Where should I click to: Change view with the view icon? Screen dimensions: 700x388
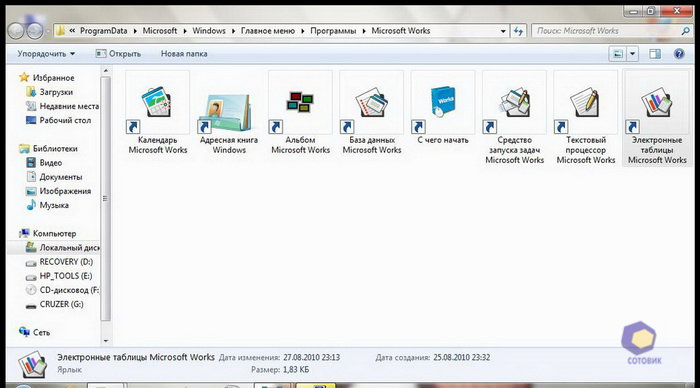(x=618, y=54)
